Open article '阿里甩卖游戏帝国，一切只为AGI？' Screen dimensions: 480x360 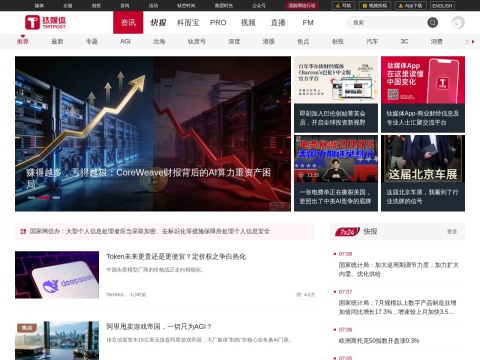pos(159,327)
